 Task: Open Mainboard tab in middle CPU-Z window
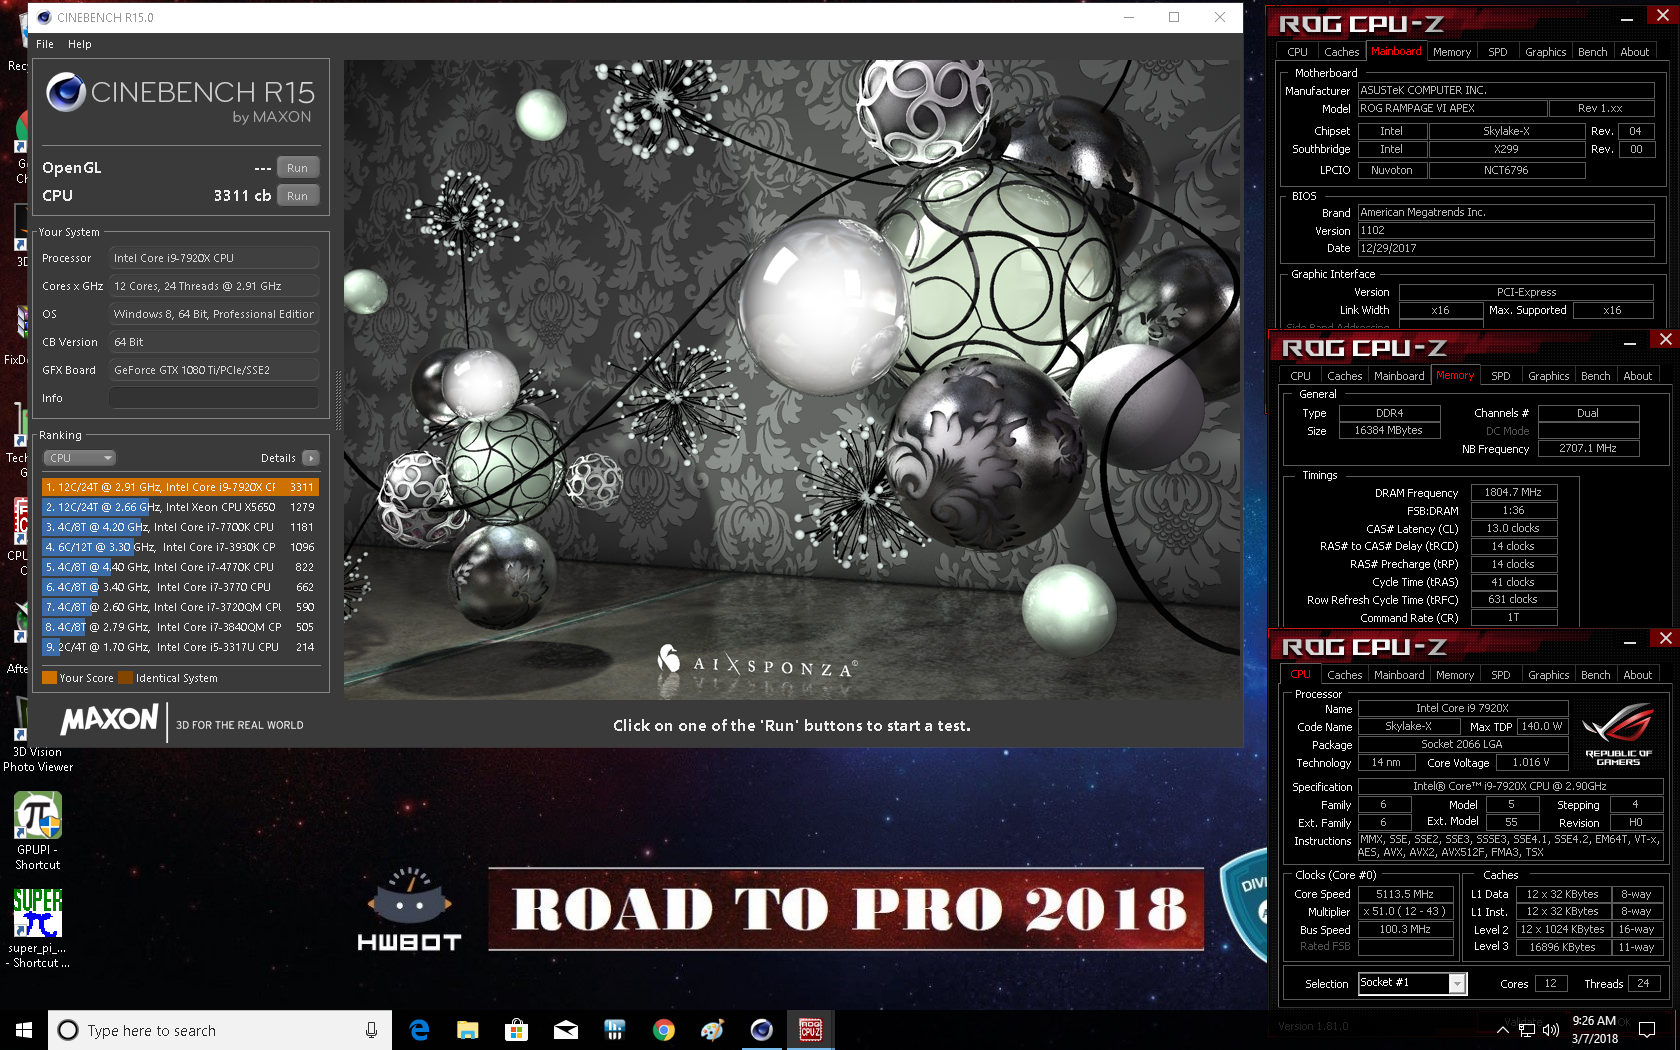pos(1399,376)
